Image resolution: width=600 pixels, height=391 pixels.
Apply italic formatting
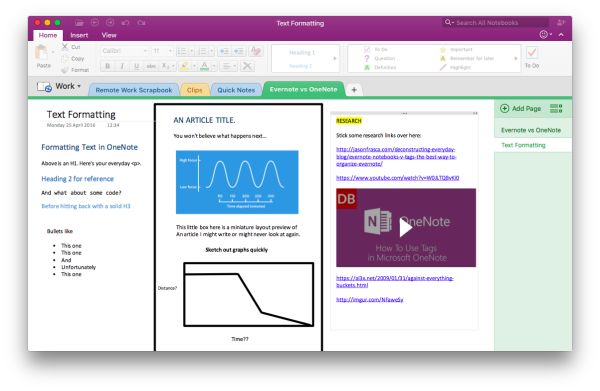(x=122, y=66)
